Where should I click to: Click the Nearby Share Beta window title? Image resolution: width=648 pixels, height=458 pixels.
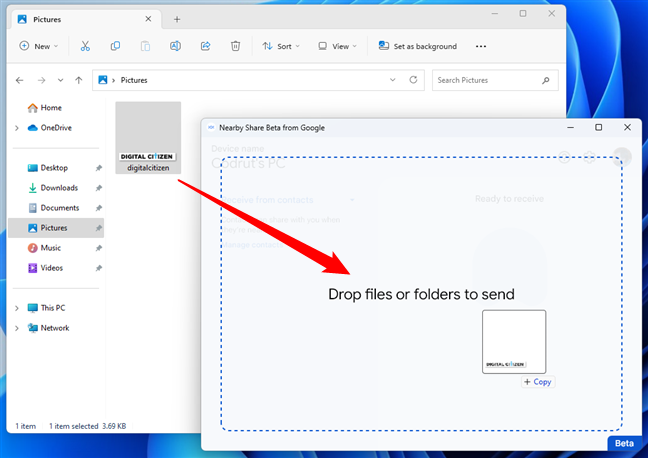[272, 128]
